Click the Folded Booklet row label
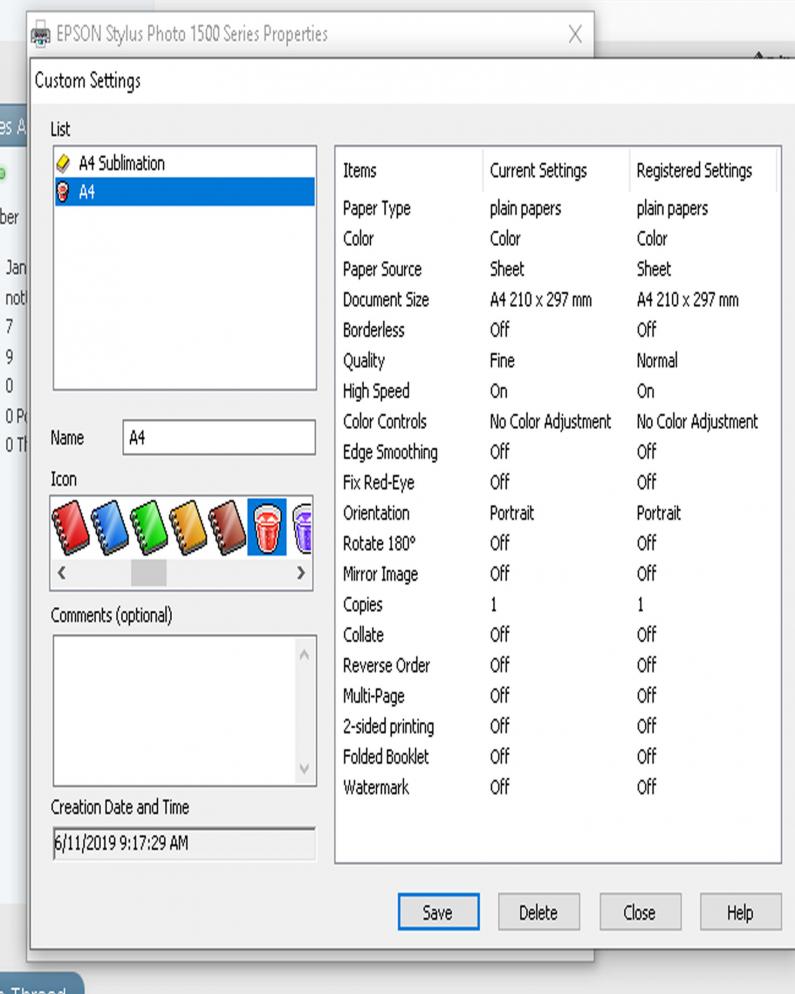Image resolution: width=795 pixels, height=994 pixels. click(x=385, y=756)
